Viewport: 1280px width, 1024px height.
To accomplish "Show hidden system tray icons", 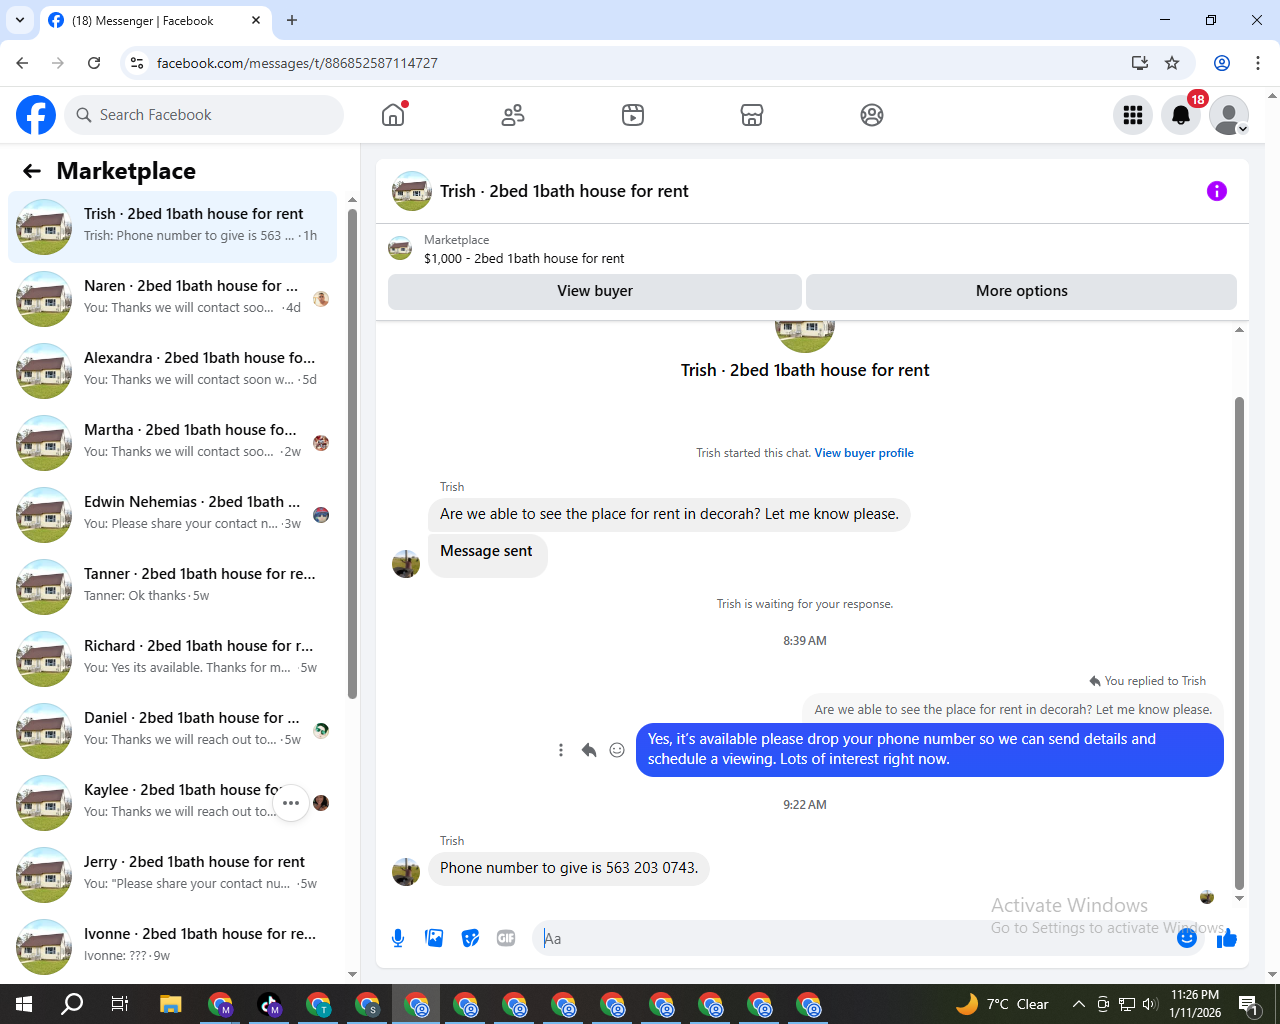I will click(x=1078, y=1004).
